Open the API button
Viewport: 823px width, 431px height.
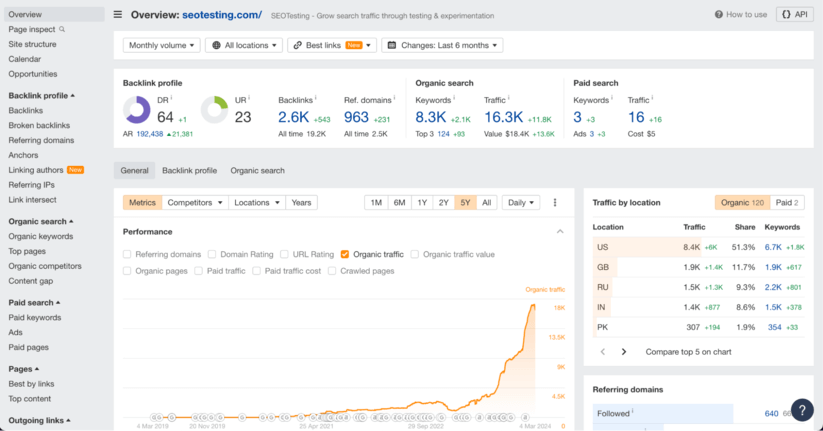pyautogui.click(x=794, y=15)
